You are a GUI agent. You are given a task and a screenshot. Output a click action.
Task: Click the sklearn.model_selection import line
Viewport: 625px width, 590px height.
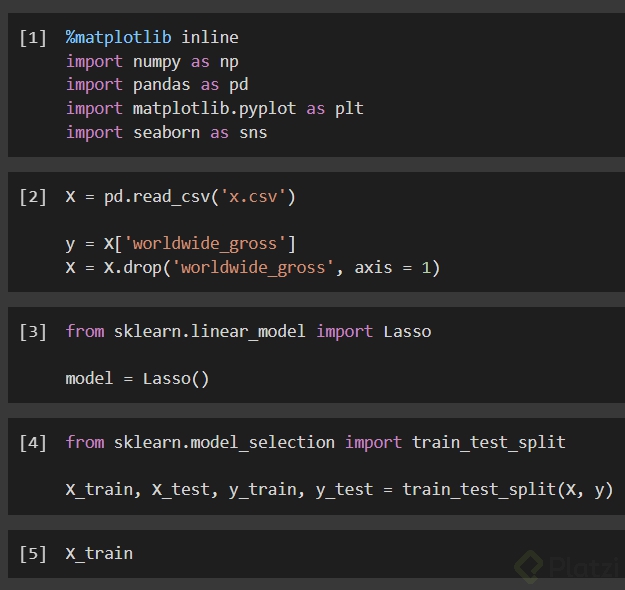315,442
